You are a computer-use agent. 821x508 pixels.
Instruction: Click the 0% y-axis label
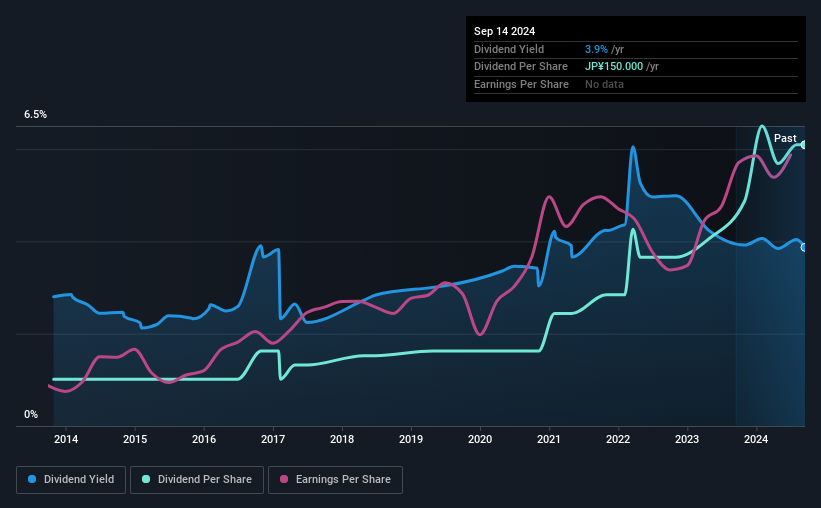31,414
